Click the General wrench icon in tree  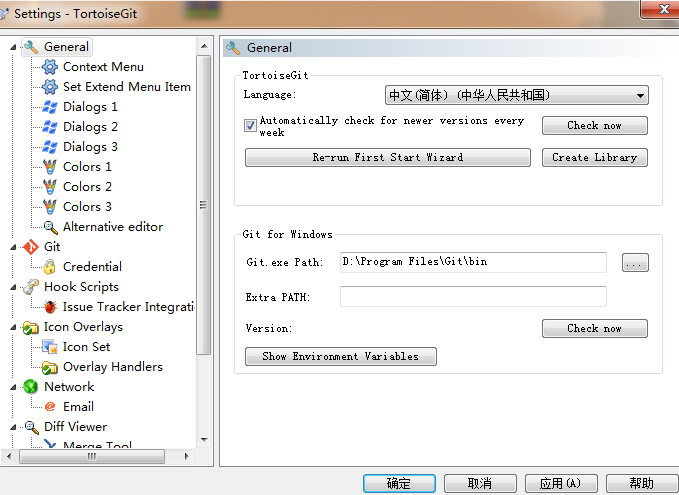point(31,47)
